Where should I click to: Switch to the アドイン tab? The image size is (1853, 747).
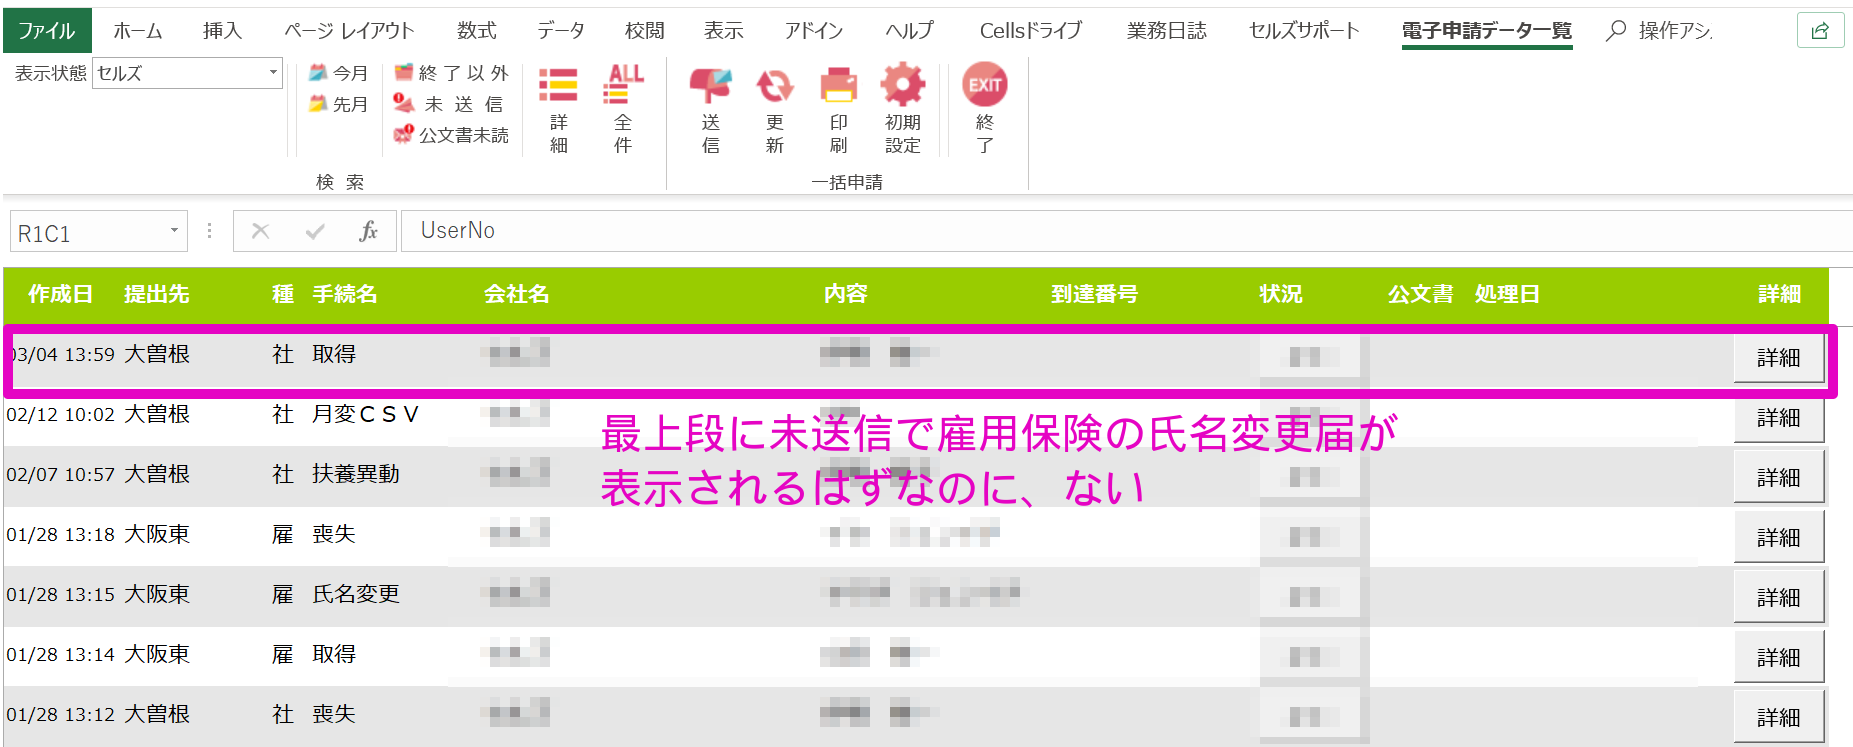point(814,30)
